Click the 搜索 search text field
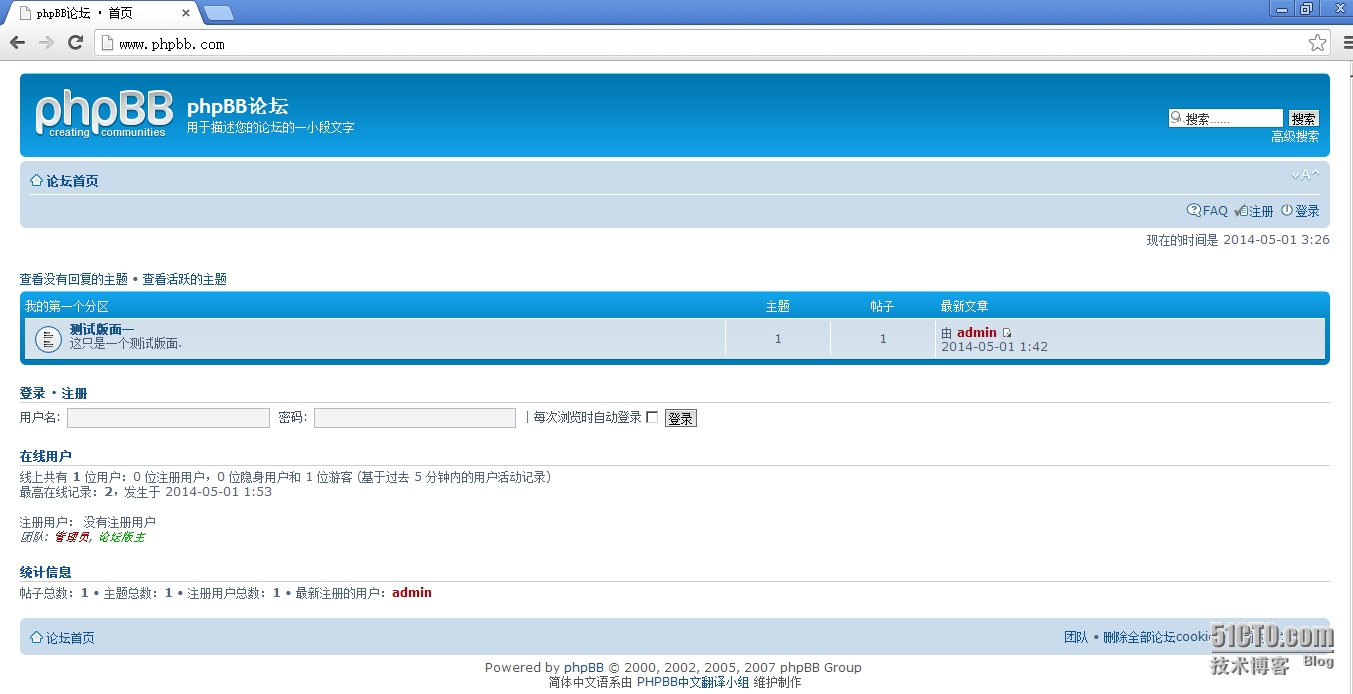 (1226, 118)
